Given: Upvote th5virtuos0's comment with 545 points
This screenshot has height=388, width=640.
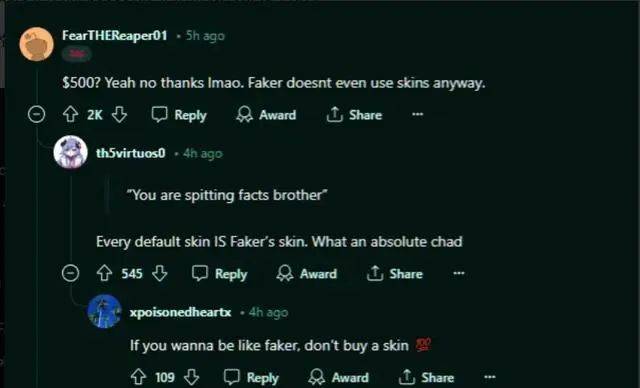Looking at the screenshot, I should (x=104, y=273).
